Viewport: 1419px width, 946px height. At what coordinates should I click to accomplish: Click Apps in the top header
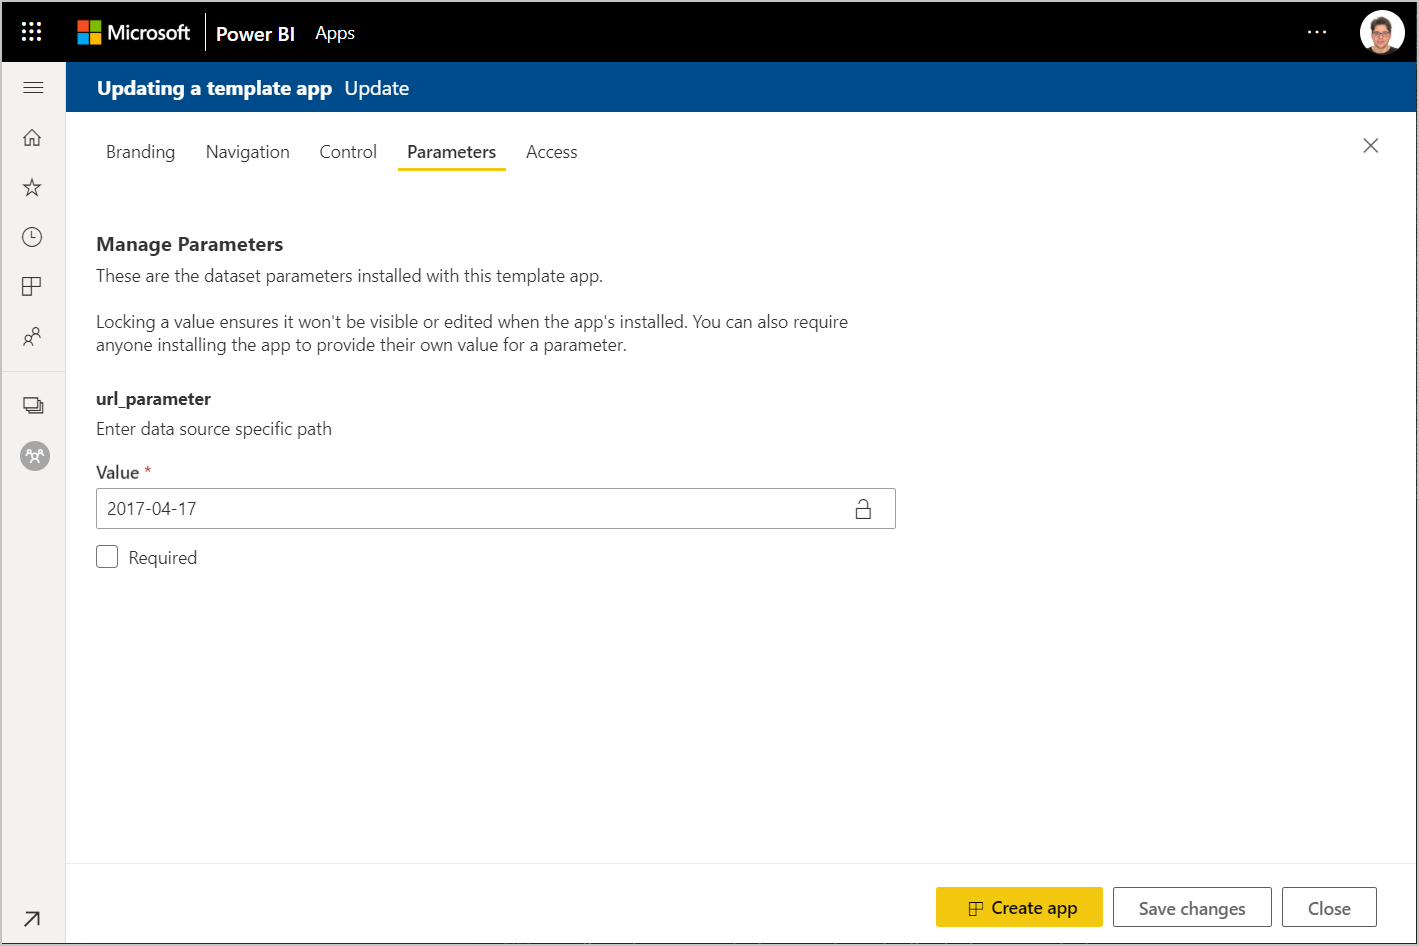(335, 33)
